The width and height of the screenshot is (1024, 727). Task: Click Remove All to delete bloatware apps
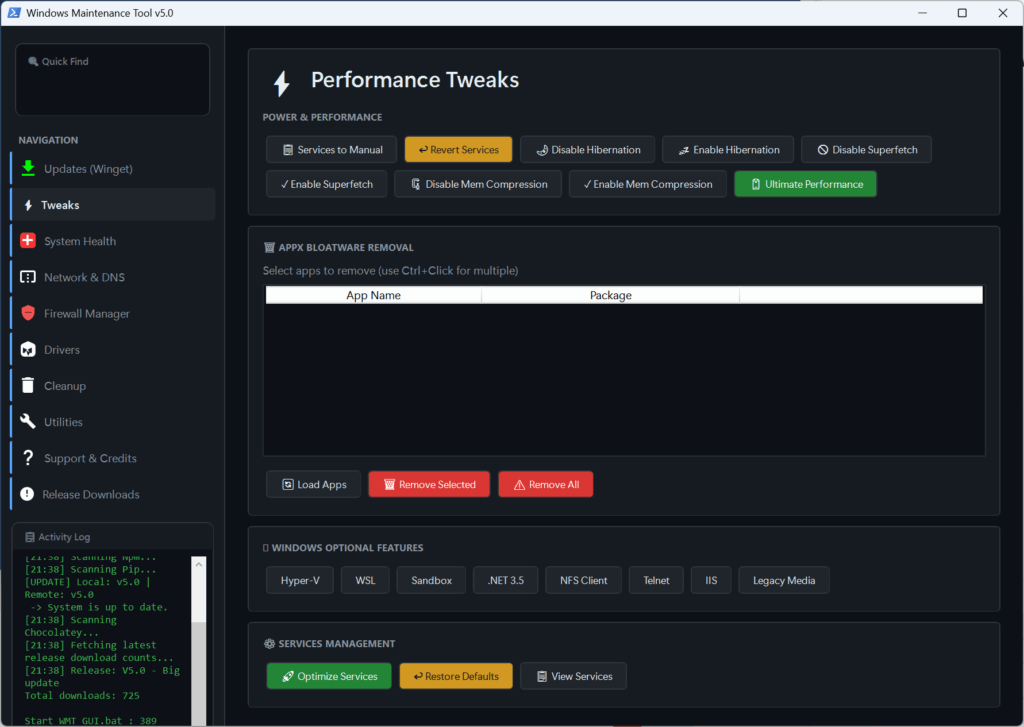point(545,483)
